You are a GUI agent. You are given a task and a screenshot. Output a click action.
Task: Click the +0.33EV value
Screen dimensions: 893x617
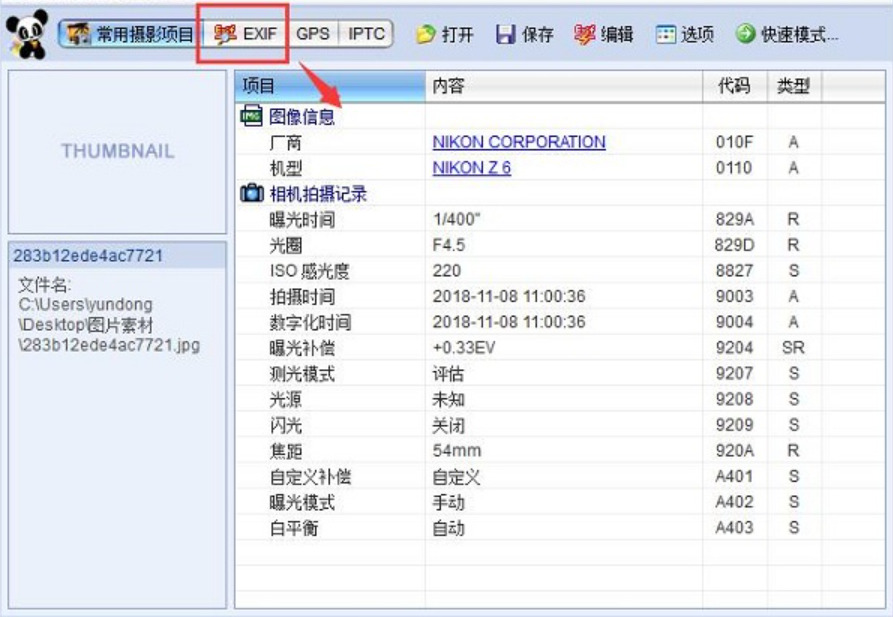[x=464, y=348]
